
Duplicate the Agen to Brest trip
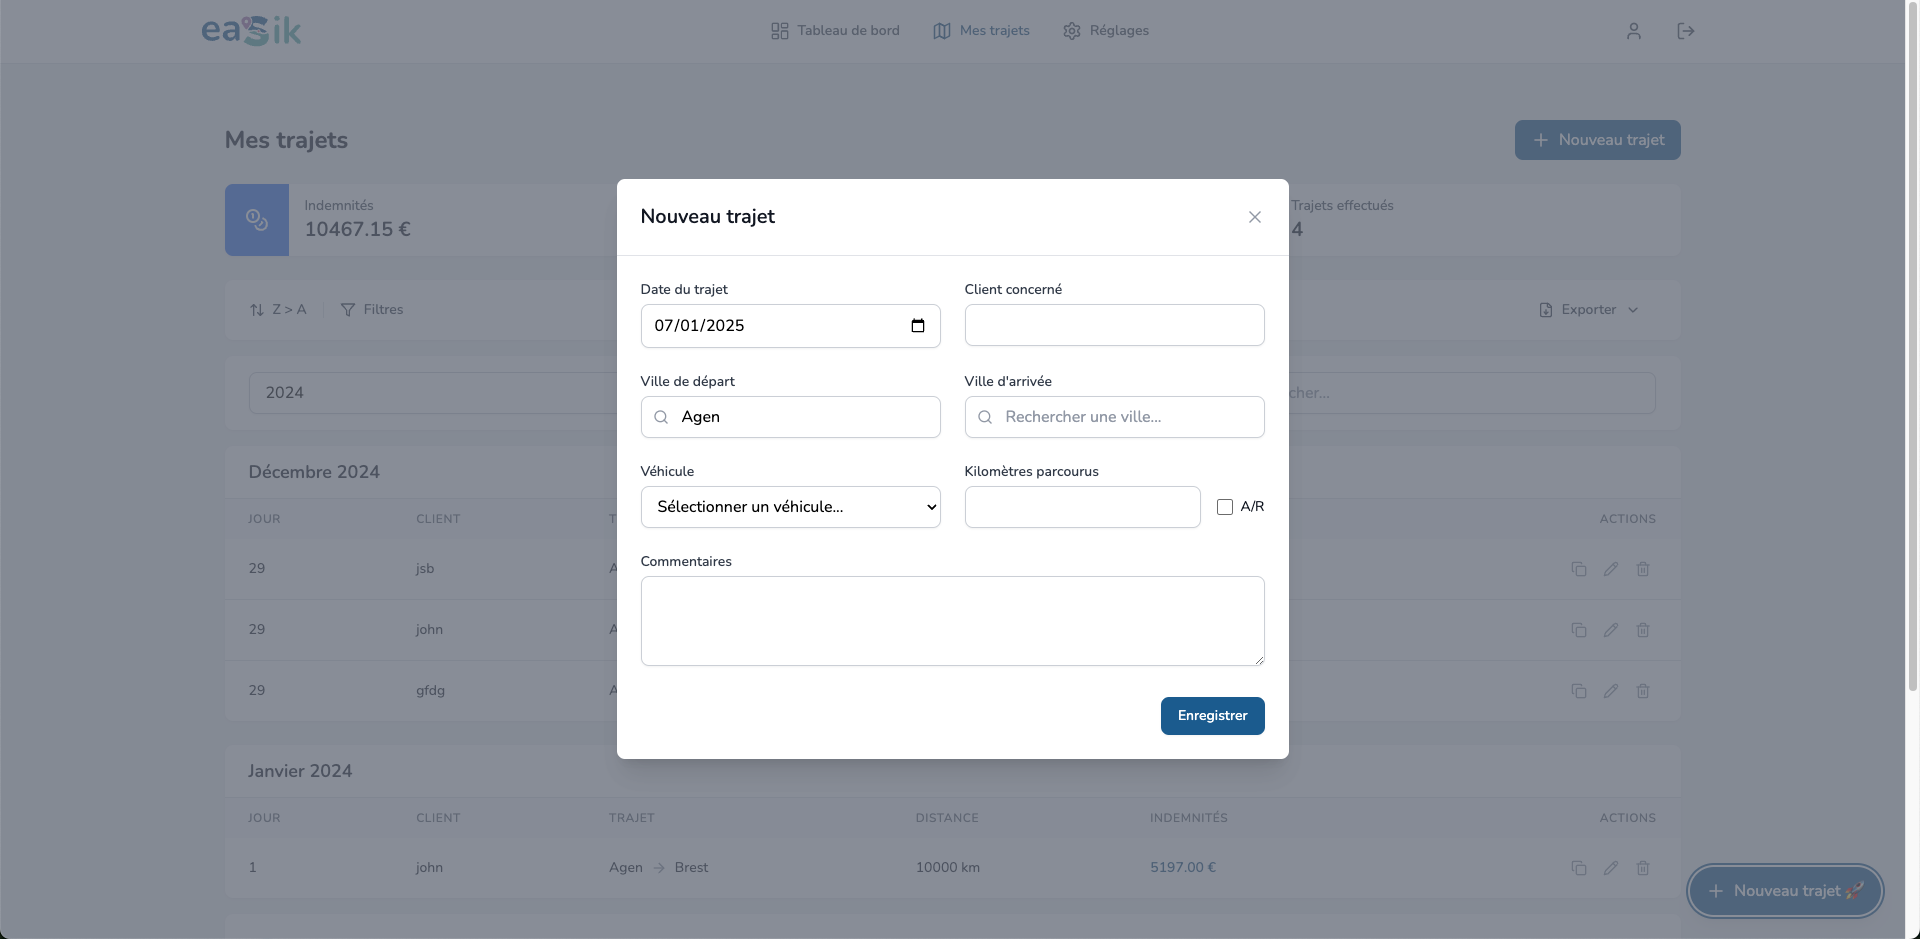pyautogui.click(x=1579, y=868)
